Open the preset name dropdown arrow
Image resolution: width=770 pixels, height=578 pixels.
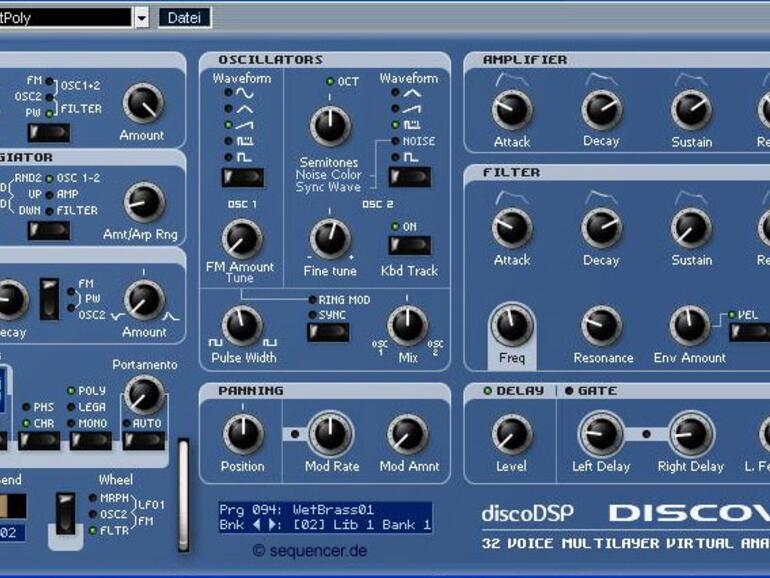click(x=141, y=19)
